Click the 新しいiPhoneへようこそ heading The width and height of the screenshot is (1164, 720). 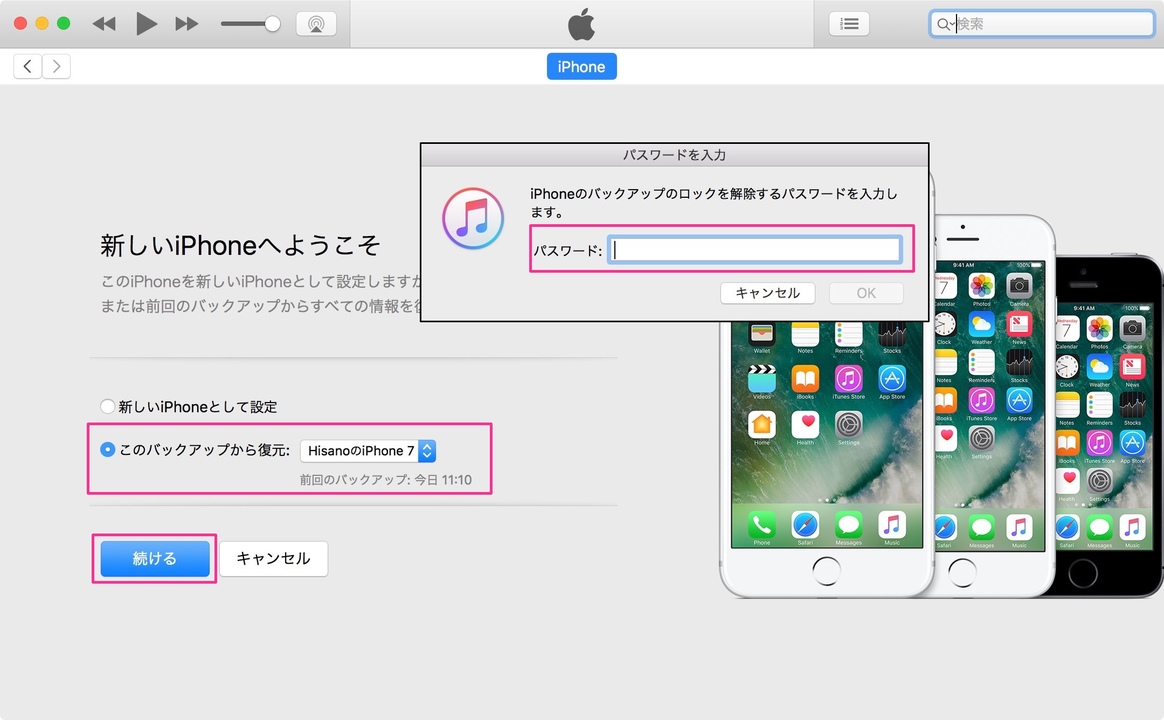240,245
